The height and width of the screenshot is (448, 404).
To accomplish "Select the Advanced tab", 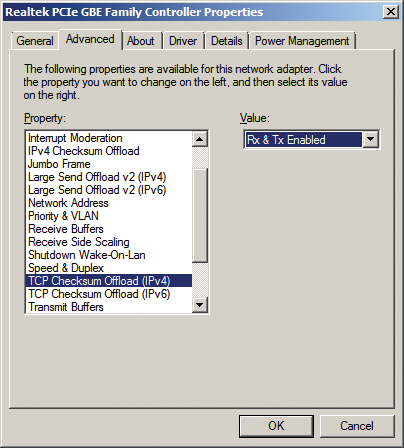I will [90, 39].
